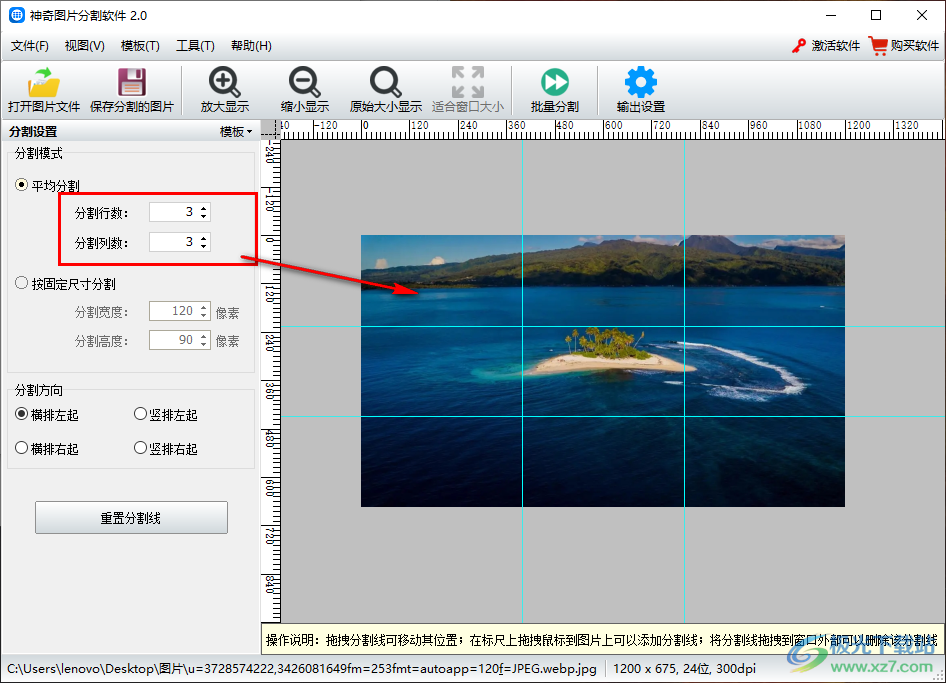This screenshot has height=683, width=946.
Task: Open 输出设置 gear icon
Action: click(x=641, y=82)
